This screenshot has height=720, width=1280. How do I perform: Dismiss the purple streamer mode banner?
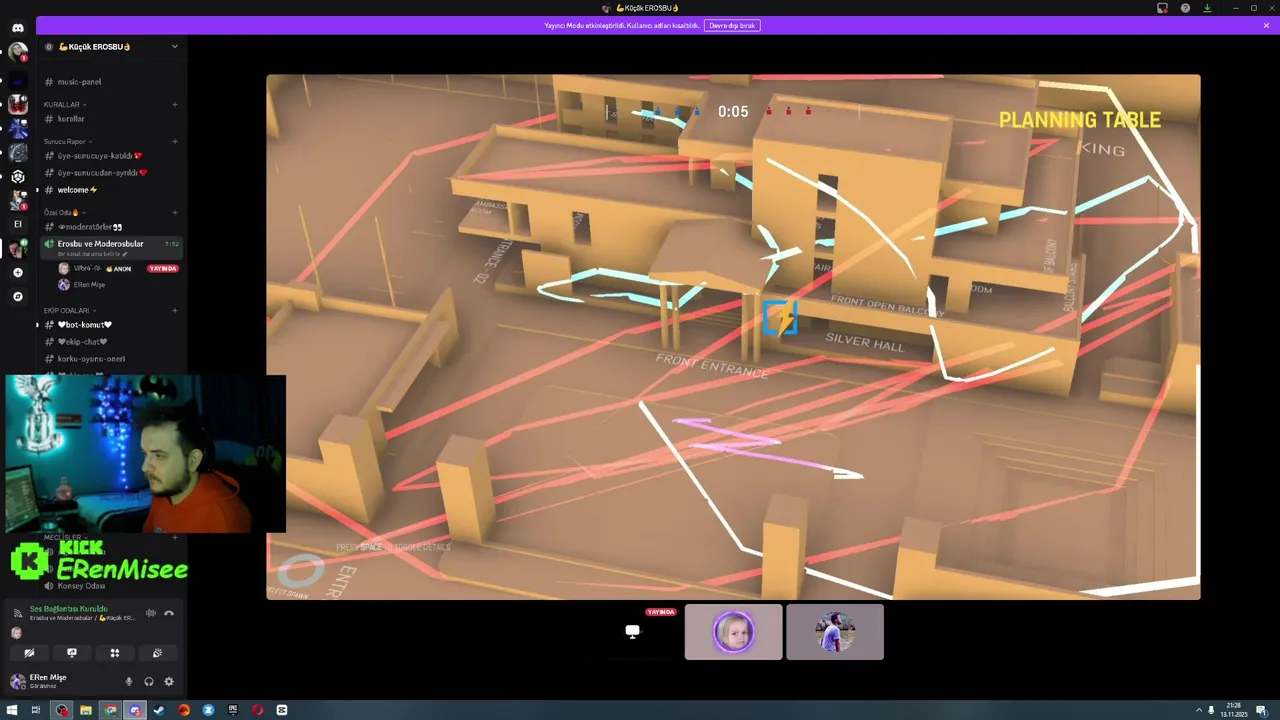[x=1266, y=25]
